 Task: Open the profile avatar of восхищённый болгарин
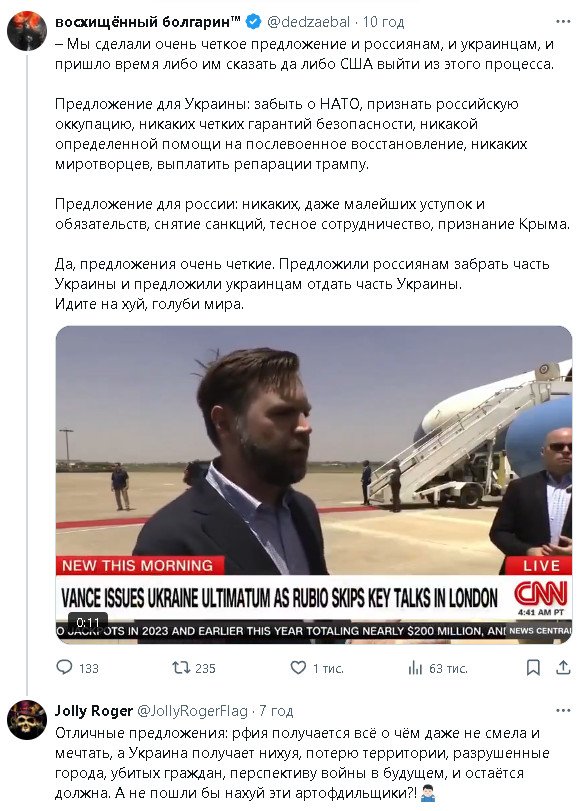(x=27, y=31)
